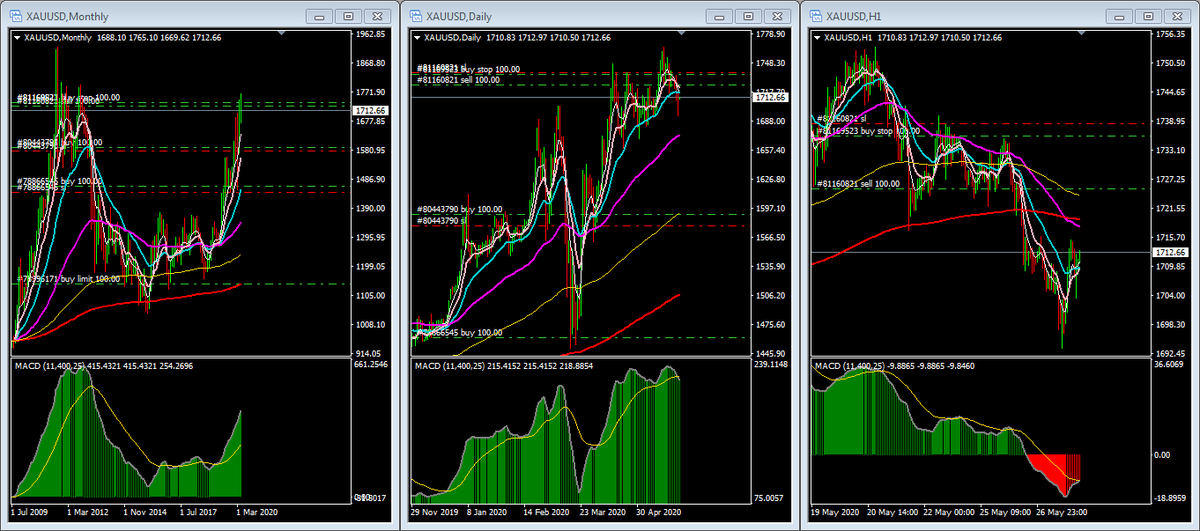Maximize the XAUUSD,H1 chart window
Viewport: 1200px width, 531px height.
point(1149,17)
